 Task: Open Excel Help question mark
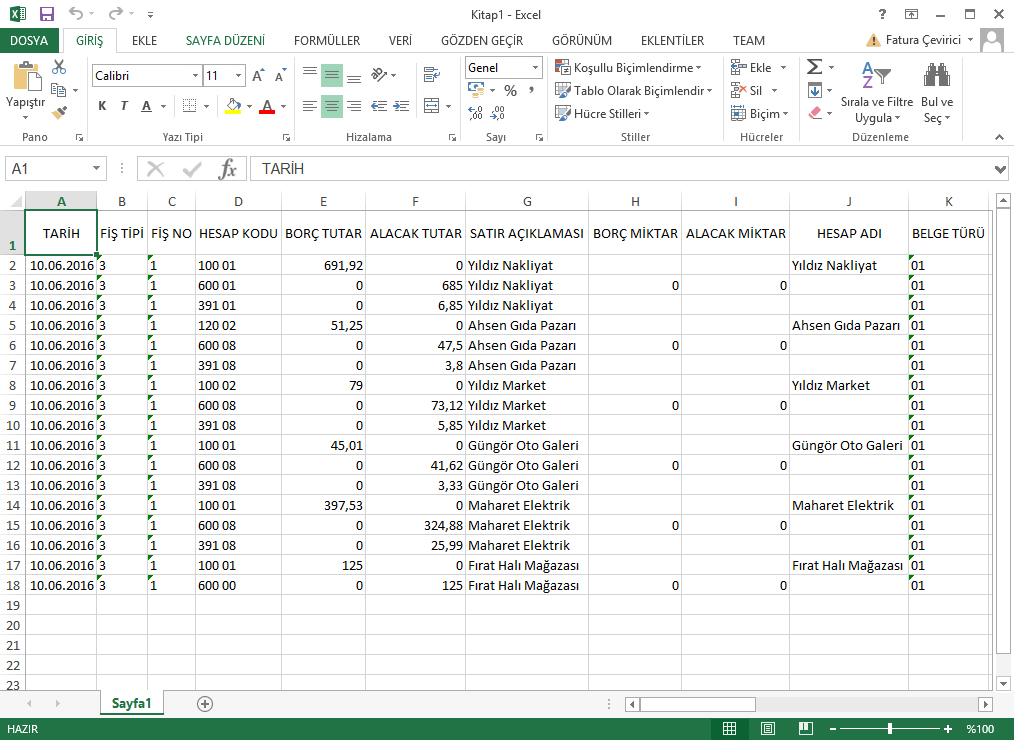point(882,14)
